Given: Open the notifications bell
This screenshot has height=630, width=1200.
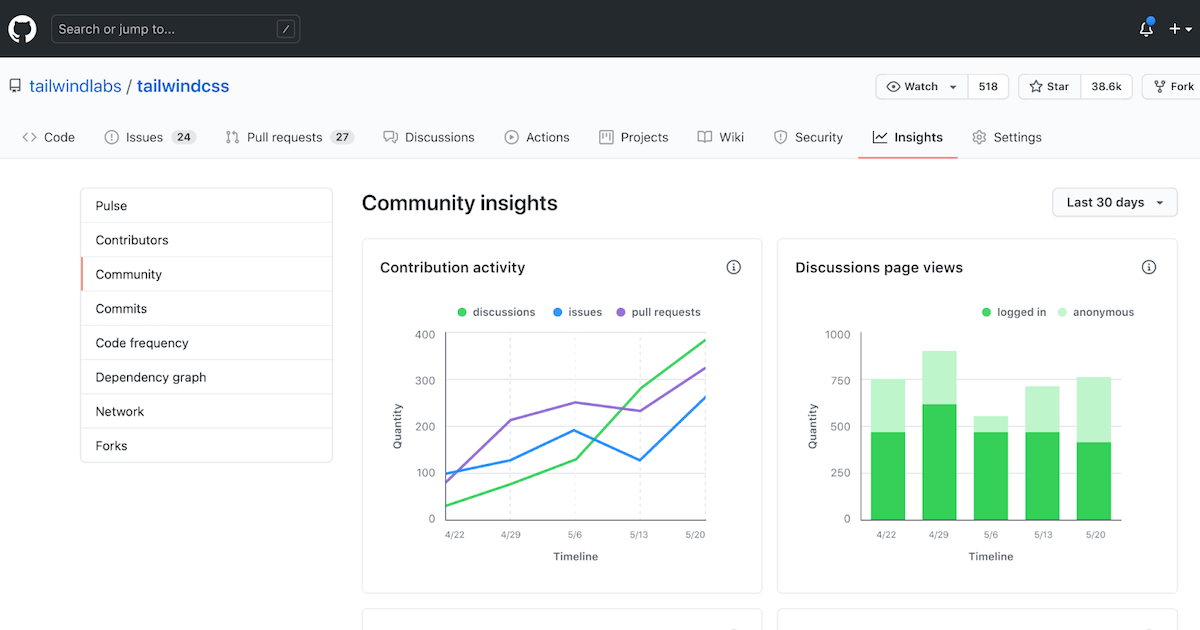Looking at the screenshot, I should [x=1146, y=29].
